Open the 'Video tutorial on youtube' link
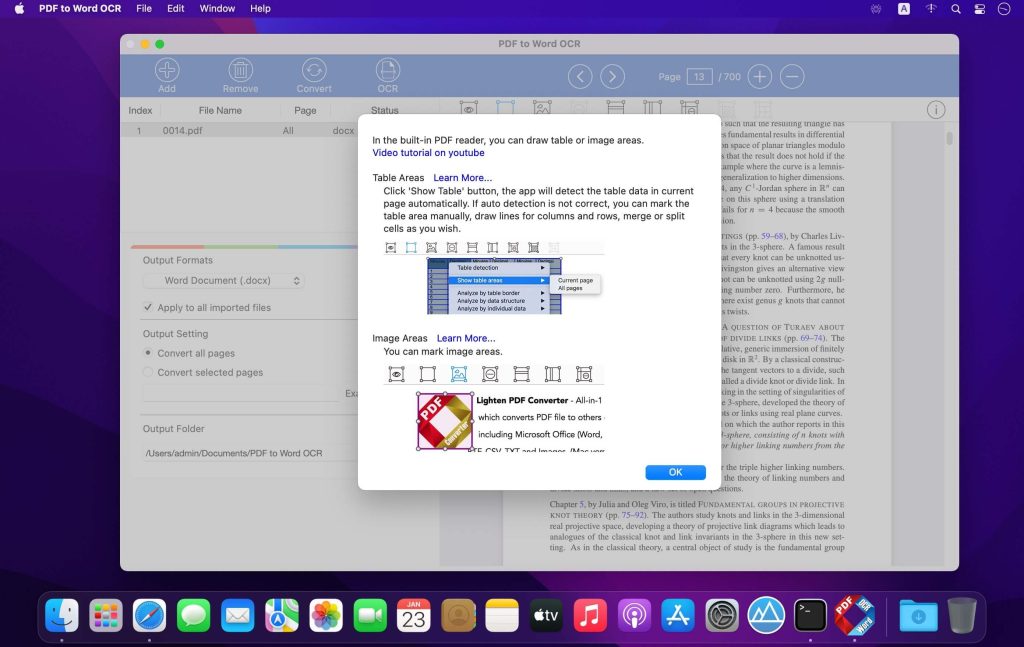Image resolution: width=1024 pixels, height=647 pixels. 426,152
